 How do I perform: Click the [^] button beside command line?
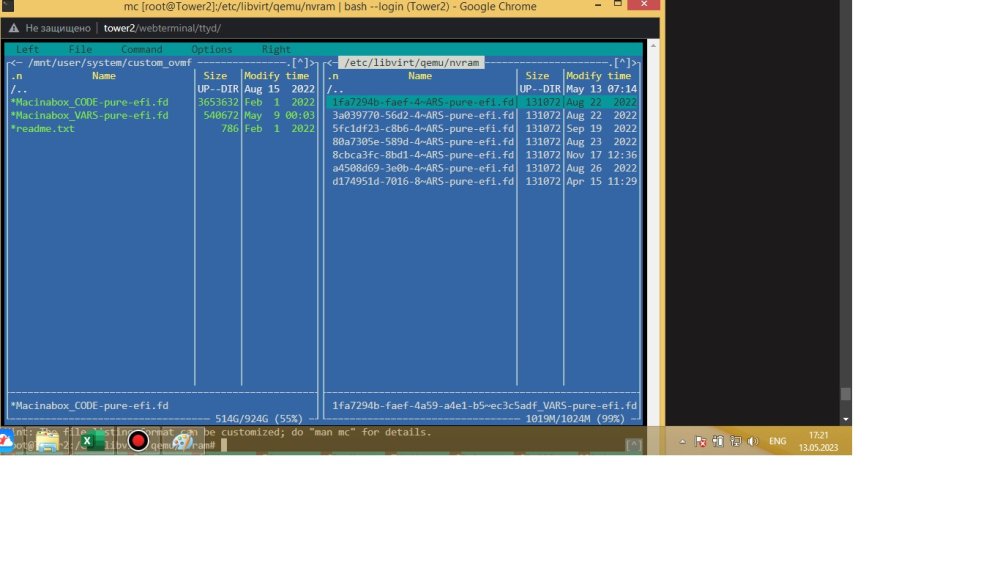point(633,445)
